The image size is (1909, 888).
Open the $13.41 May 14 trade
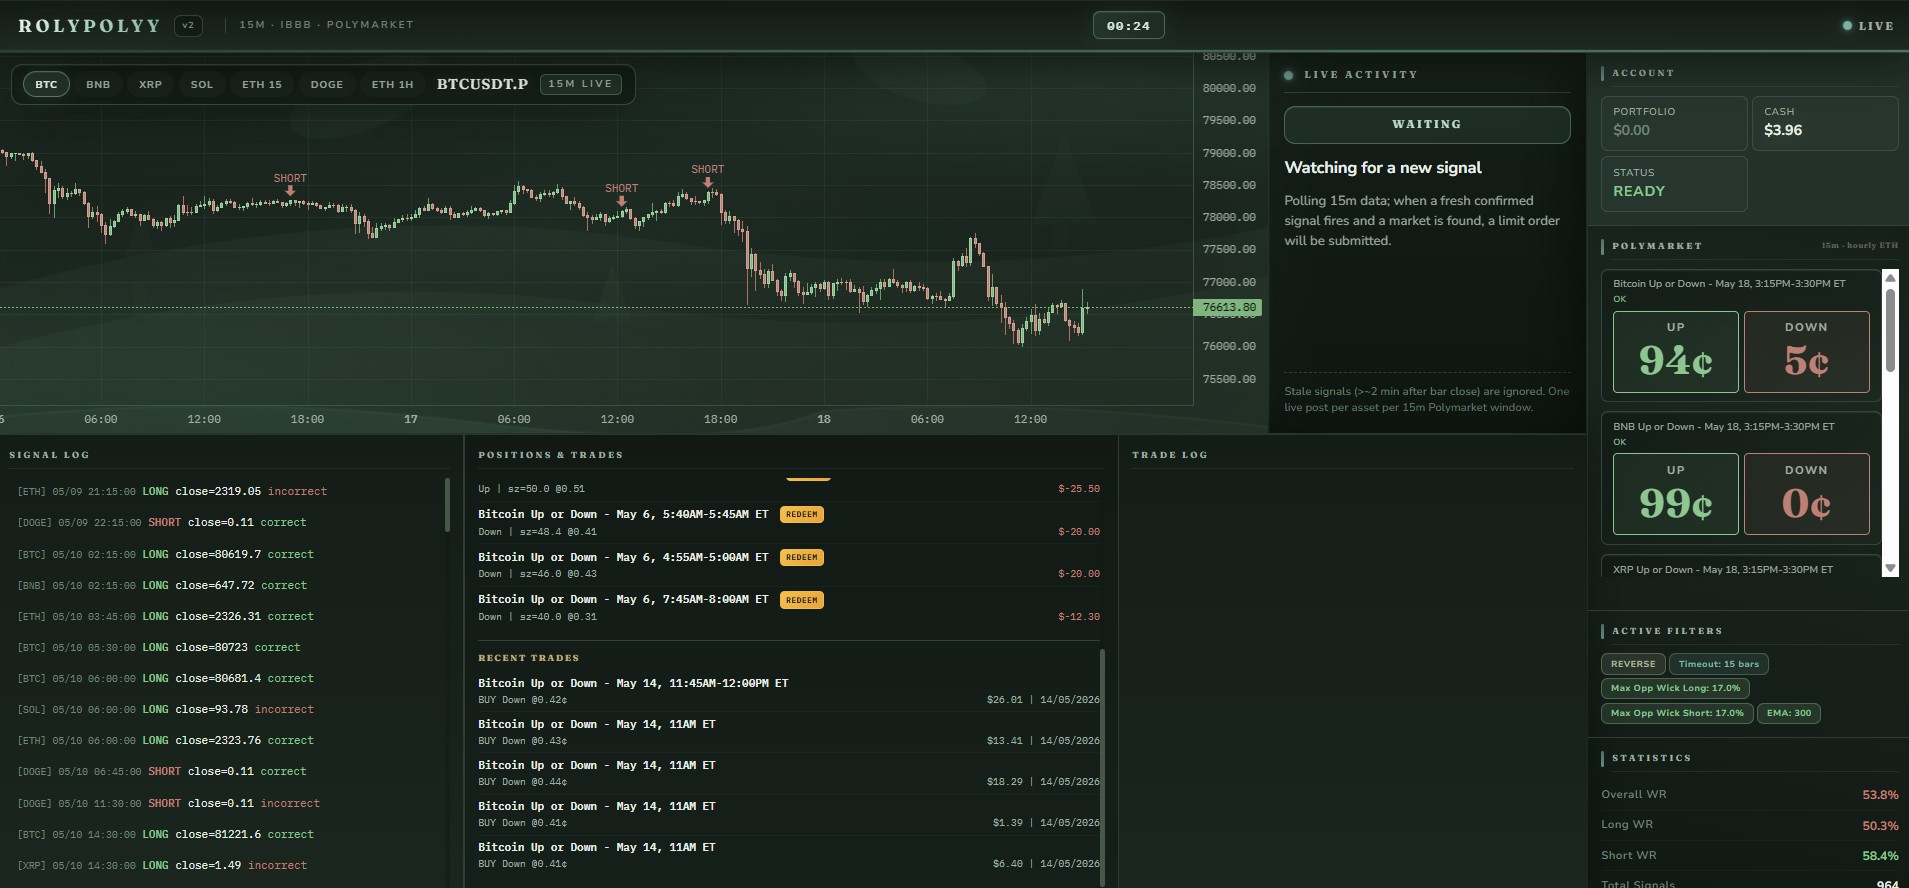pos(788,732)
